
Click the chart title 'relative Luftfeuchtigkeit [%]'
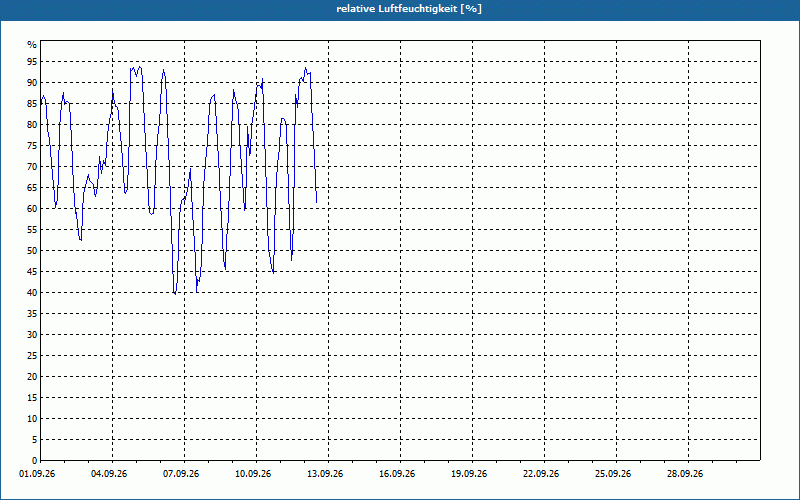[409, 9]
